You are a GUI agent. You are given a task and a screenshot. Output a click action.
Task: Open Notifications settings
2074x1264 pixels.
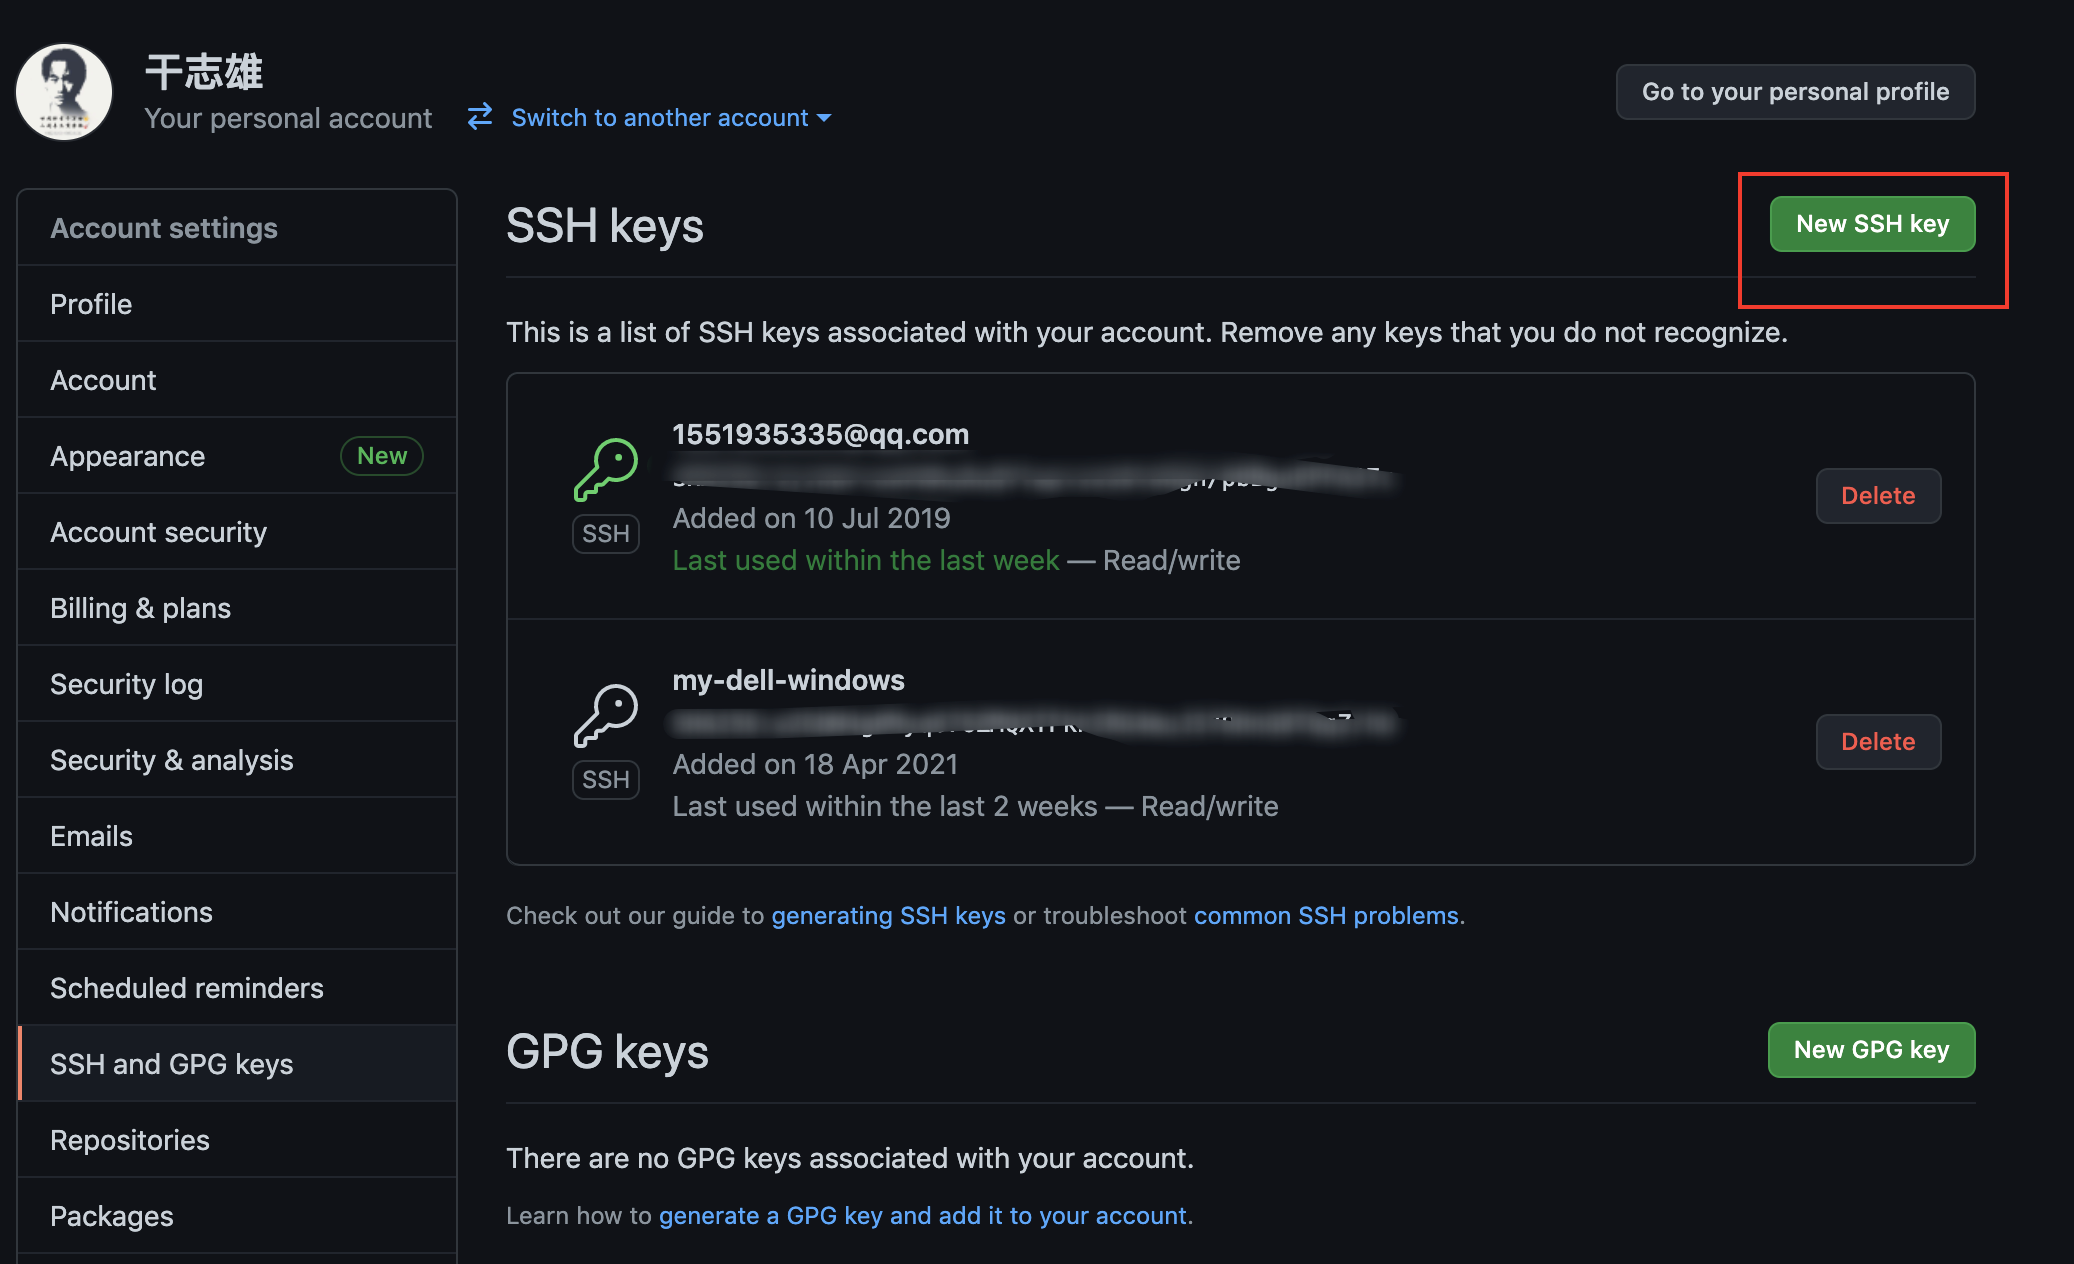[237, 912]
